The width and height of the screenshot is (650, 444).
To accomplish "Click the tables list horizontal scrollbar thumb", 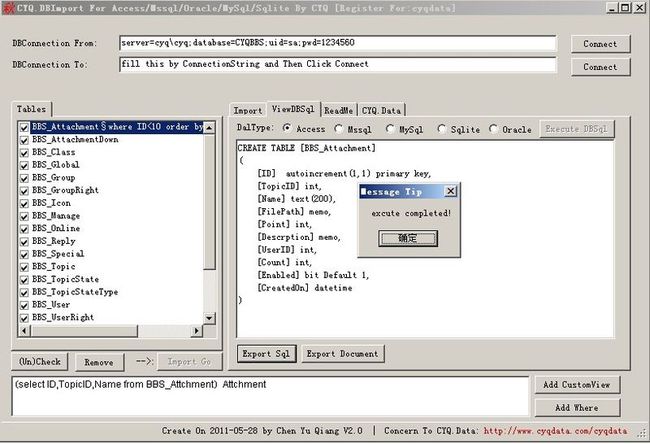I will (84, 331).
